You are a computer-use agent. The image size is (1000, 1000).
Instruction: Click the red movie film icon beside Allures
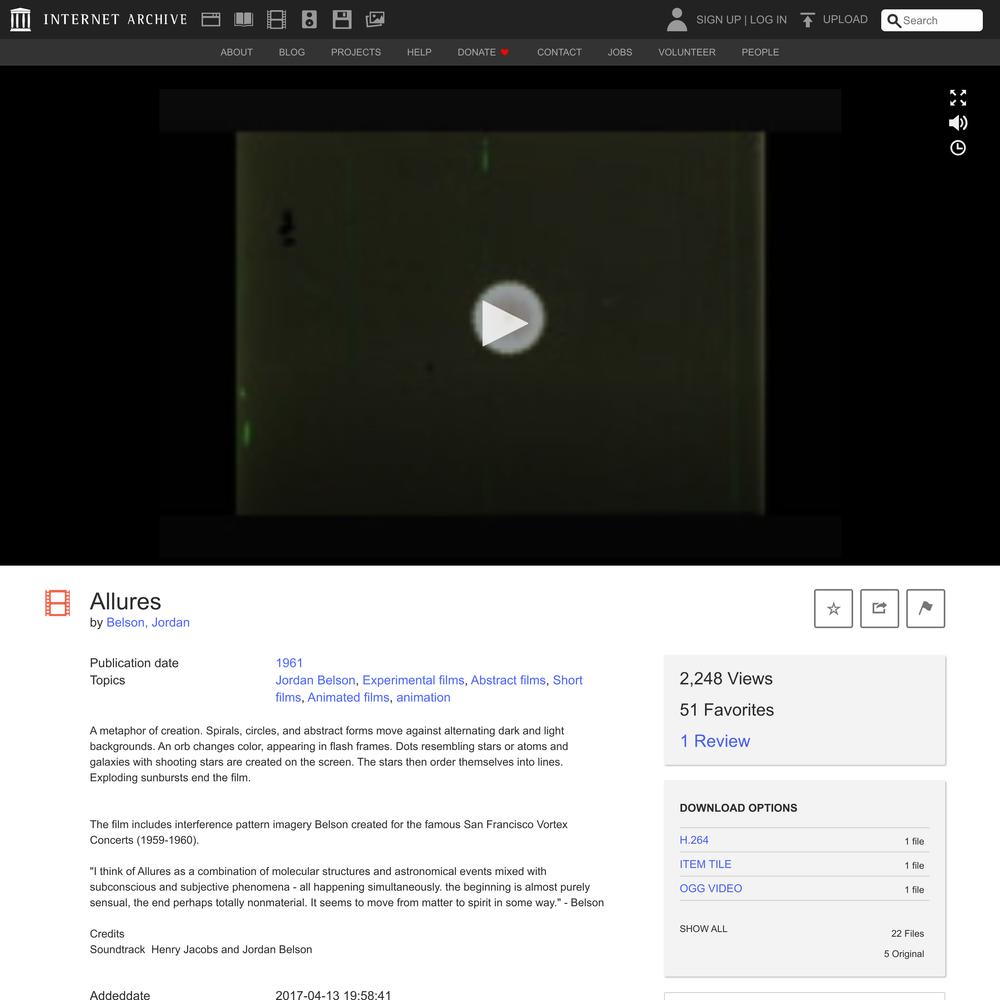[x=57, y=603]
